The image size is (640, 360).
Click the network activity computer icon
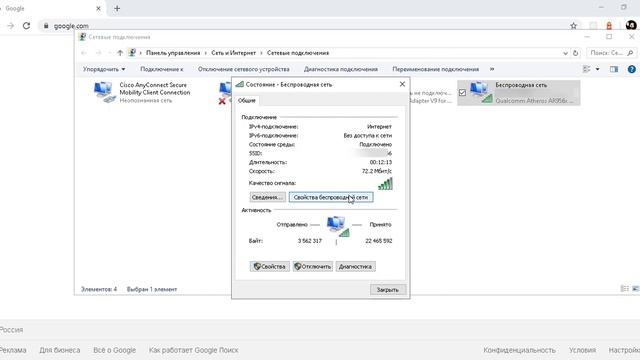tap(338, 227)
